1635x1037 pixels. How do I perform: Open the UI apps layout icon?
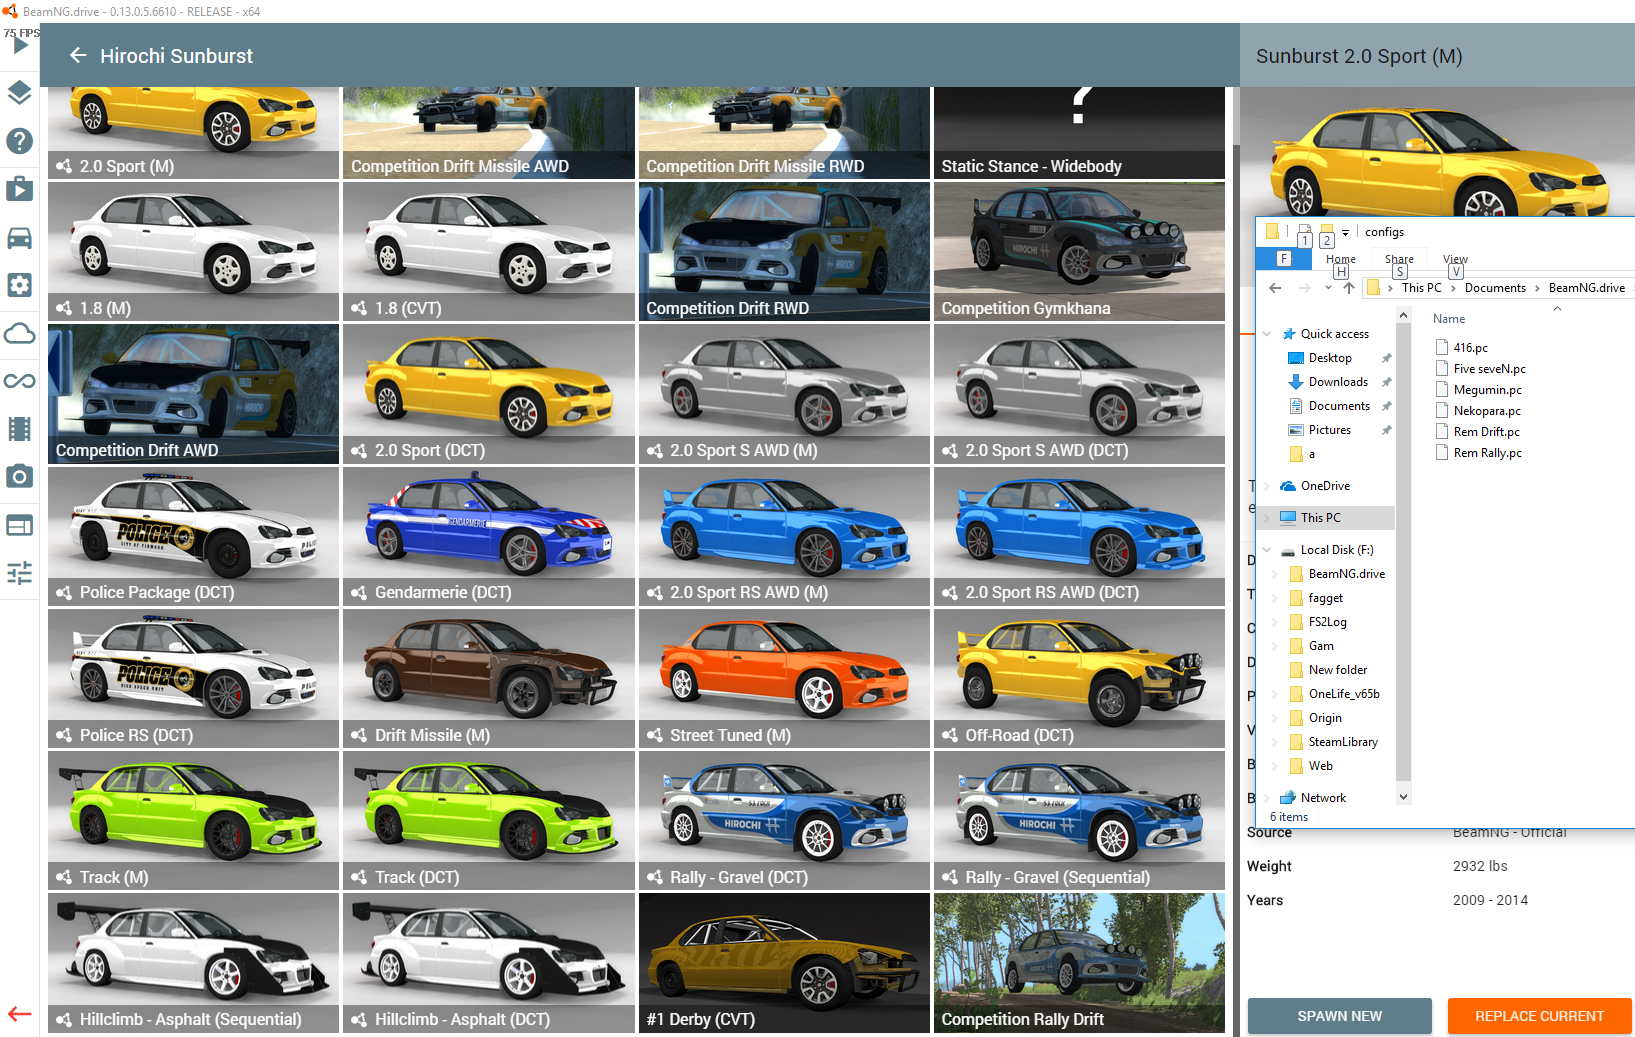(x=20, y=525)
